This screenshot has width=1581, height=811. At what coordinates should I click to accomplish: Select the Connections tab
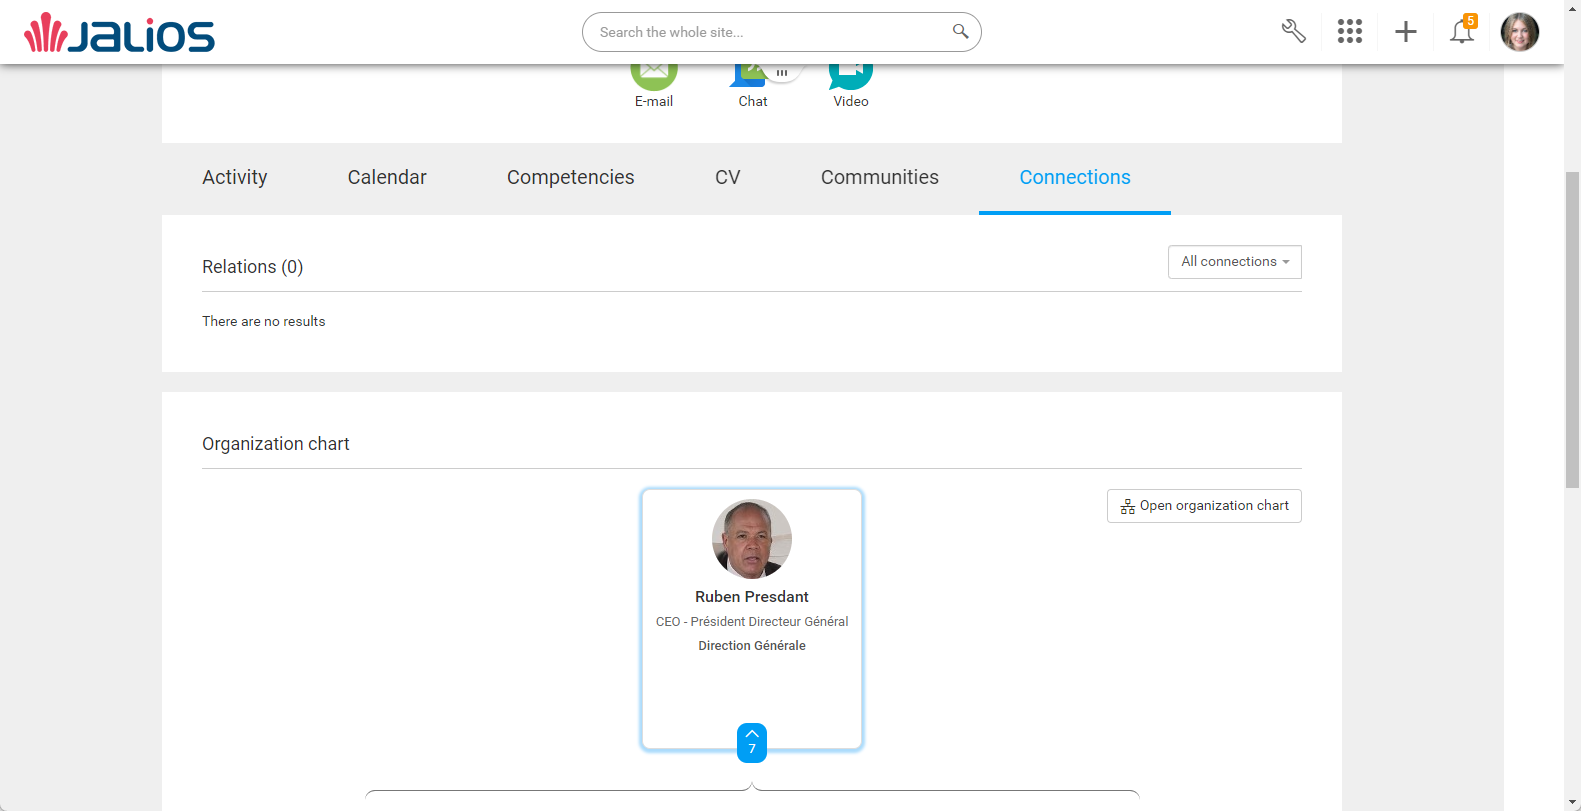point(1075,178)
